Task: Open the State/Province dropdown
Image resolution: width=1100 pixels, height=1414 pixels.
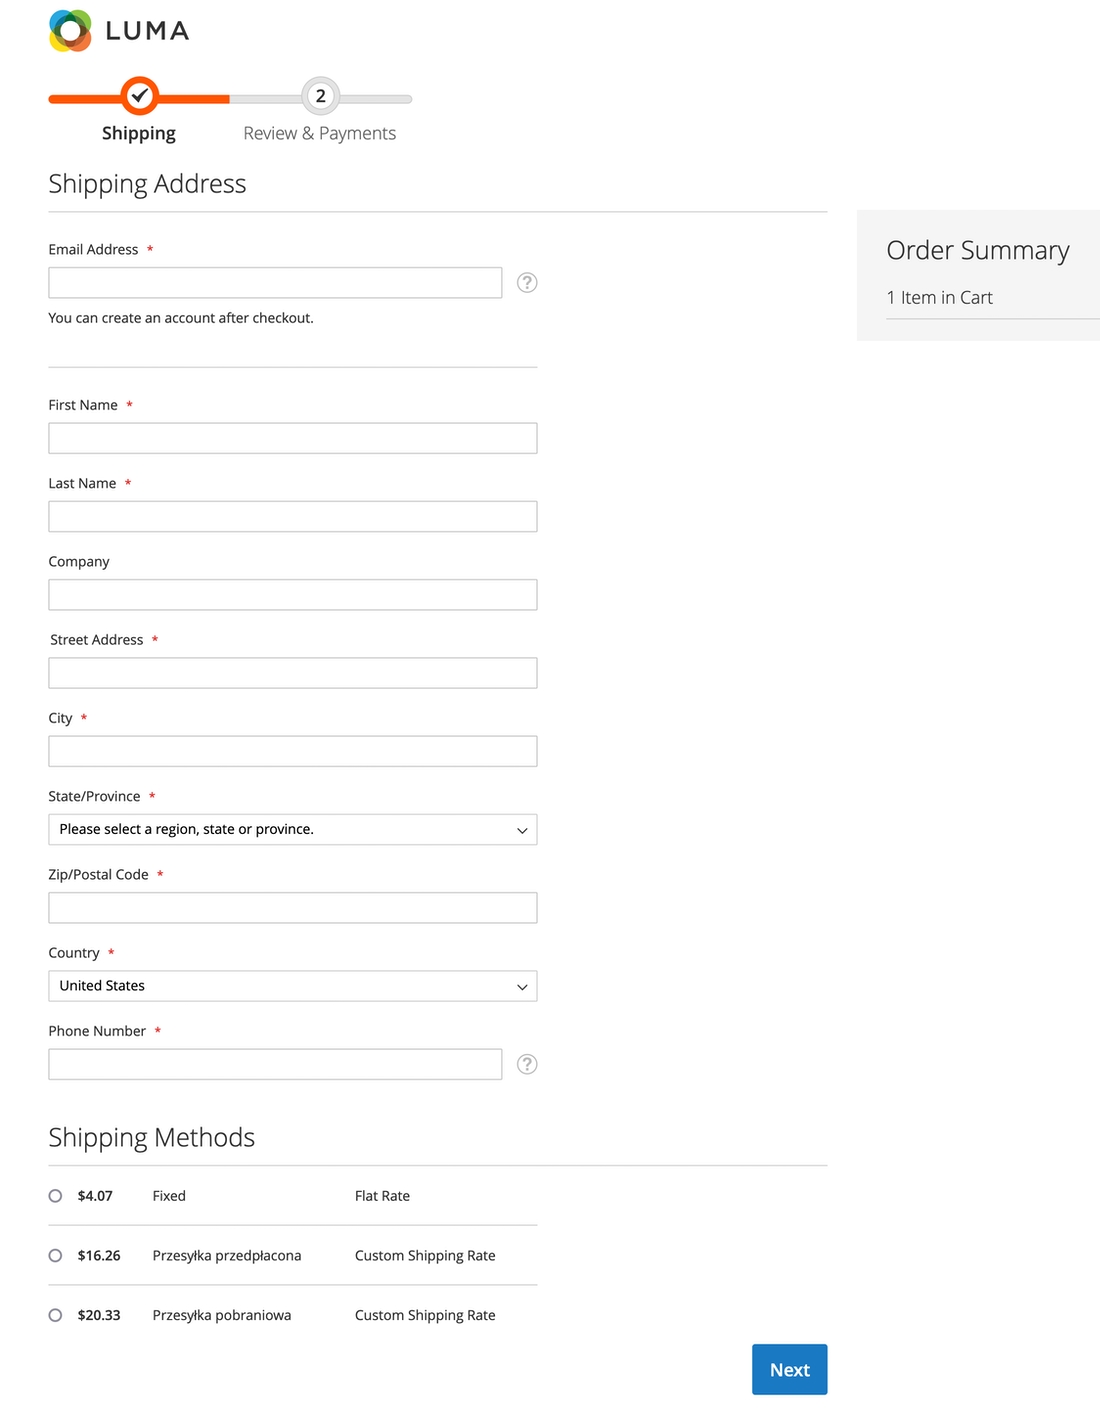Action: pos(292,829)
